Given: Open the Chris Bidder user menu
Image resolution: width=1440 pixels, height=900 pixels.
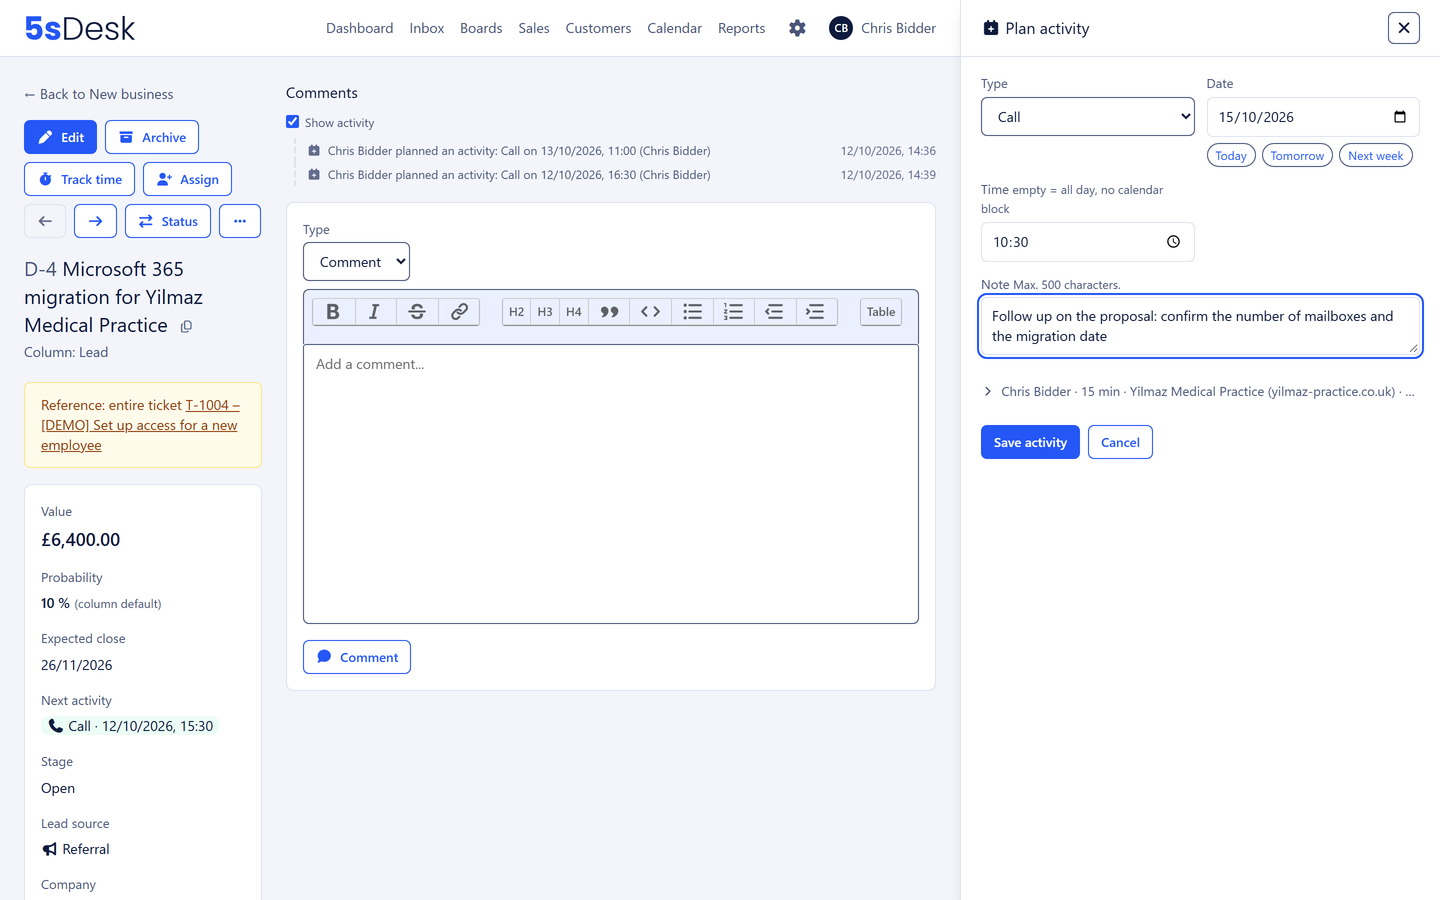Looking at the screenshot, I should point(883,28).
